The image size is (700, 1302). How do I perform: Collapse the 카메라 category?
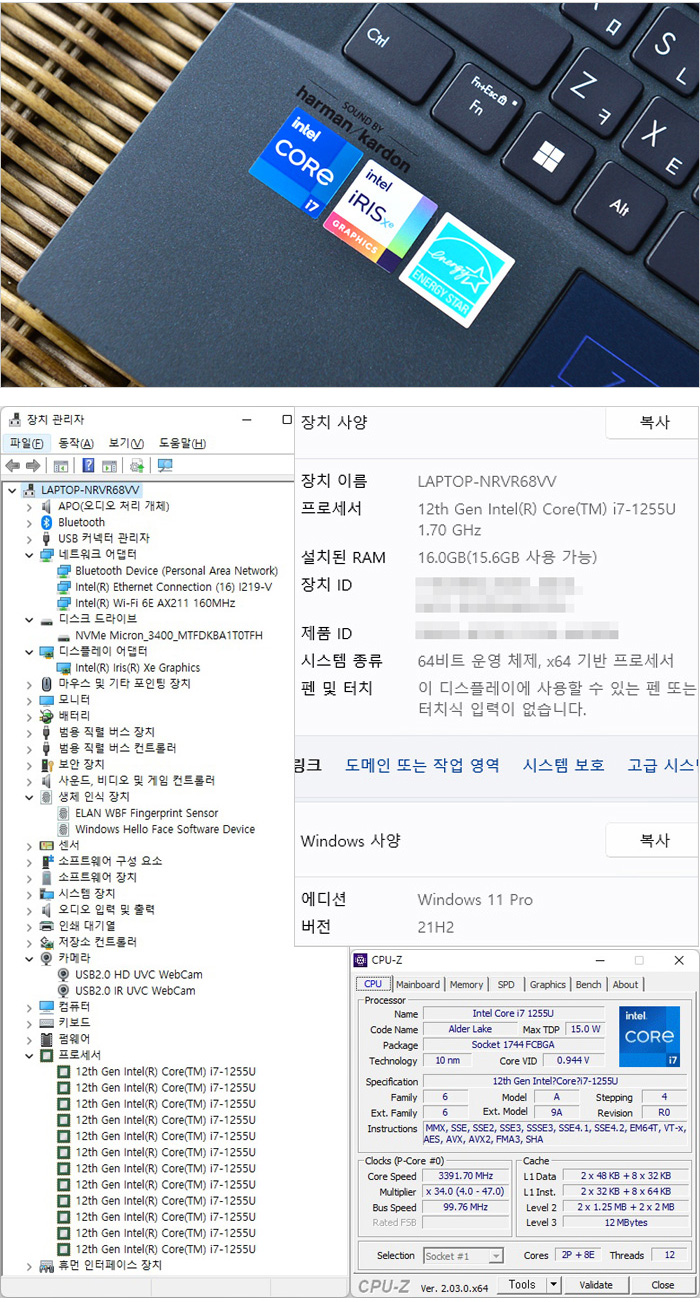coord(30,958)
